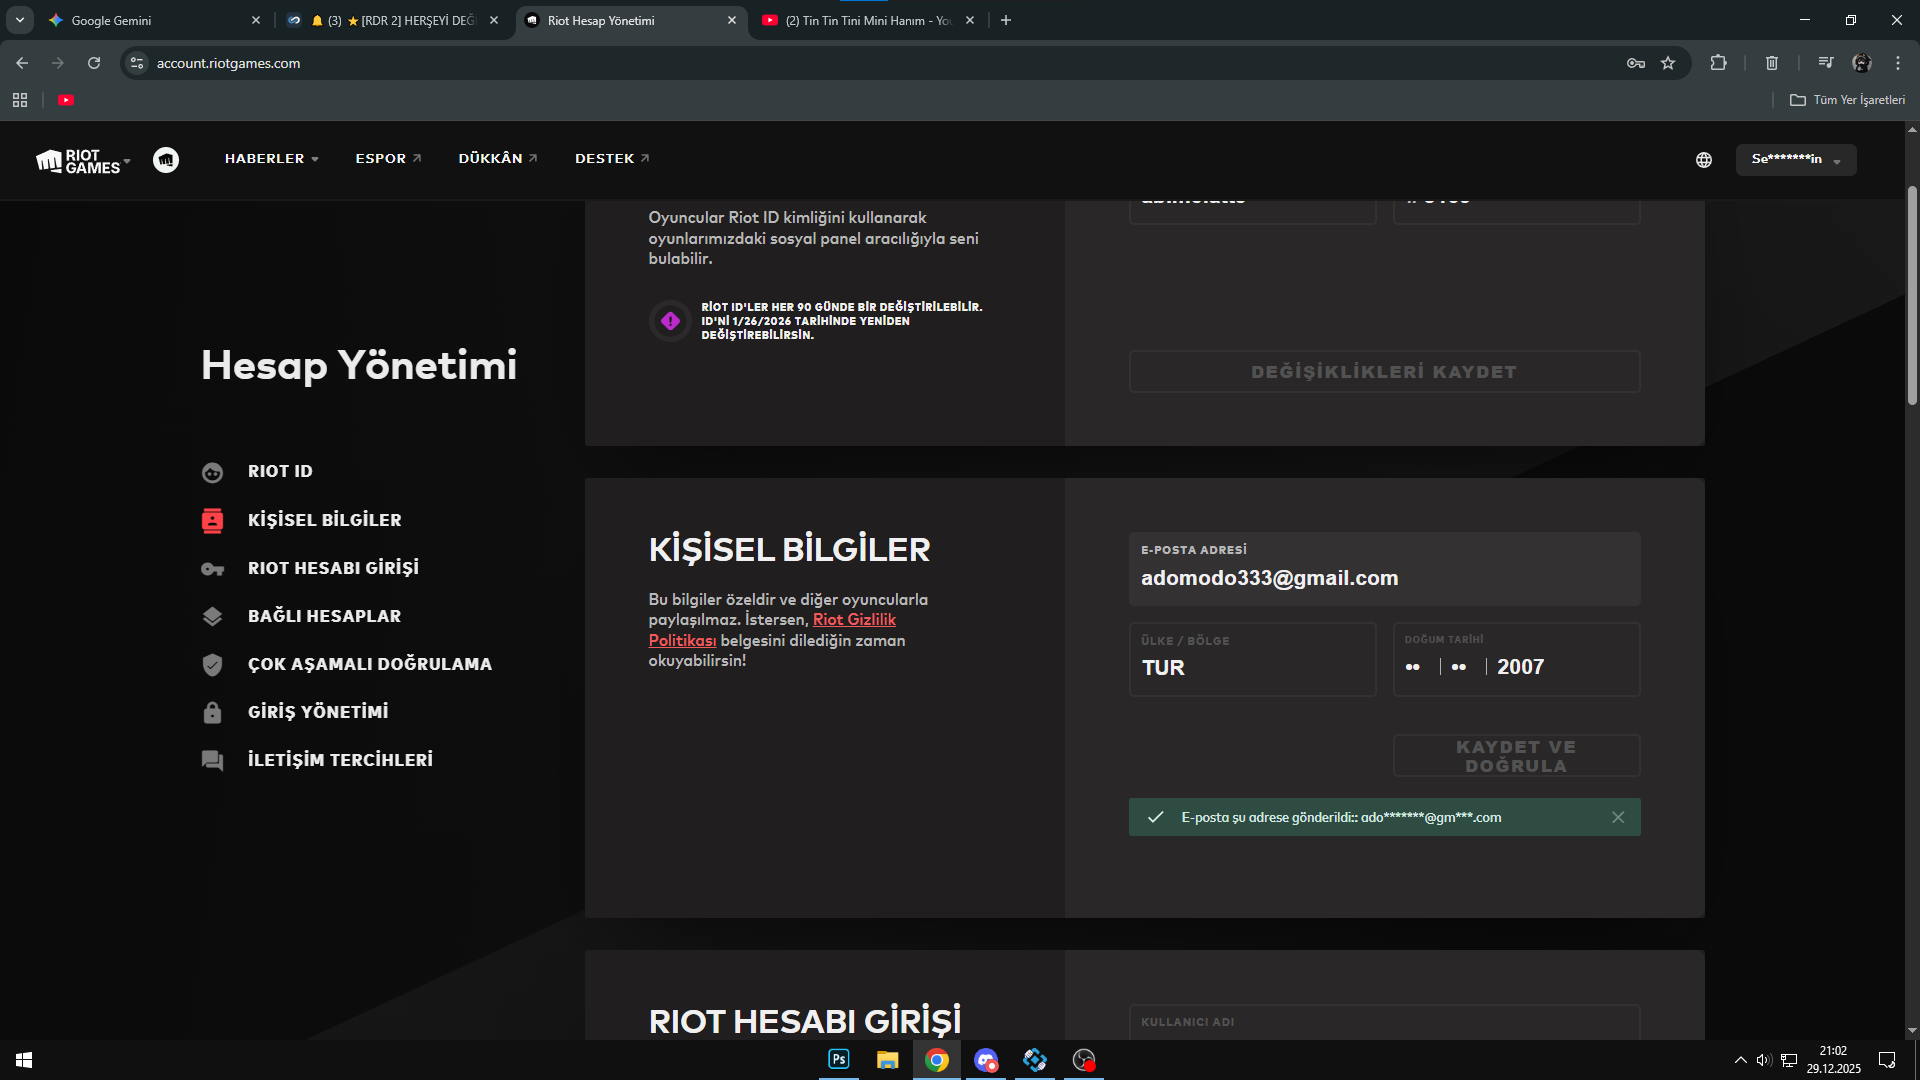Open the Chrome extensions puzzle icon
The width and height of the screenshot is (1920, 1080).
coord(1718,63)
